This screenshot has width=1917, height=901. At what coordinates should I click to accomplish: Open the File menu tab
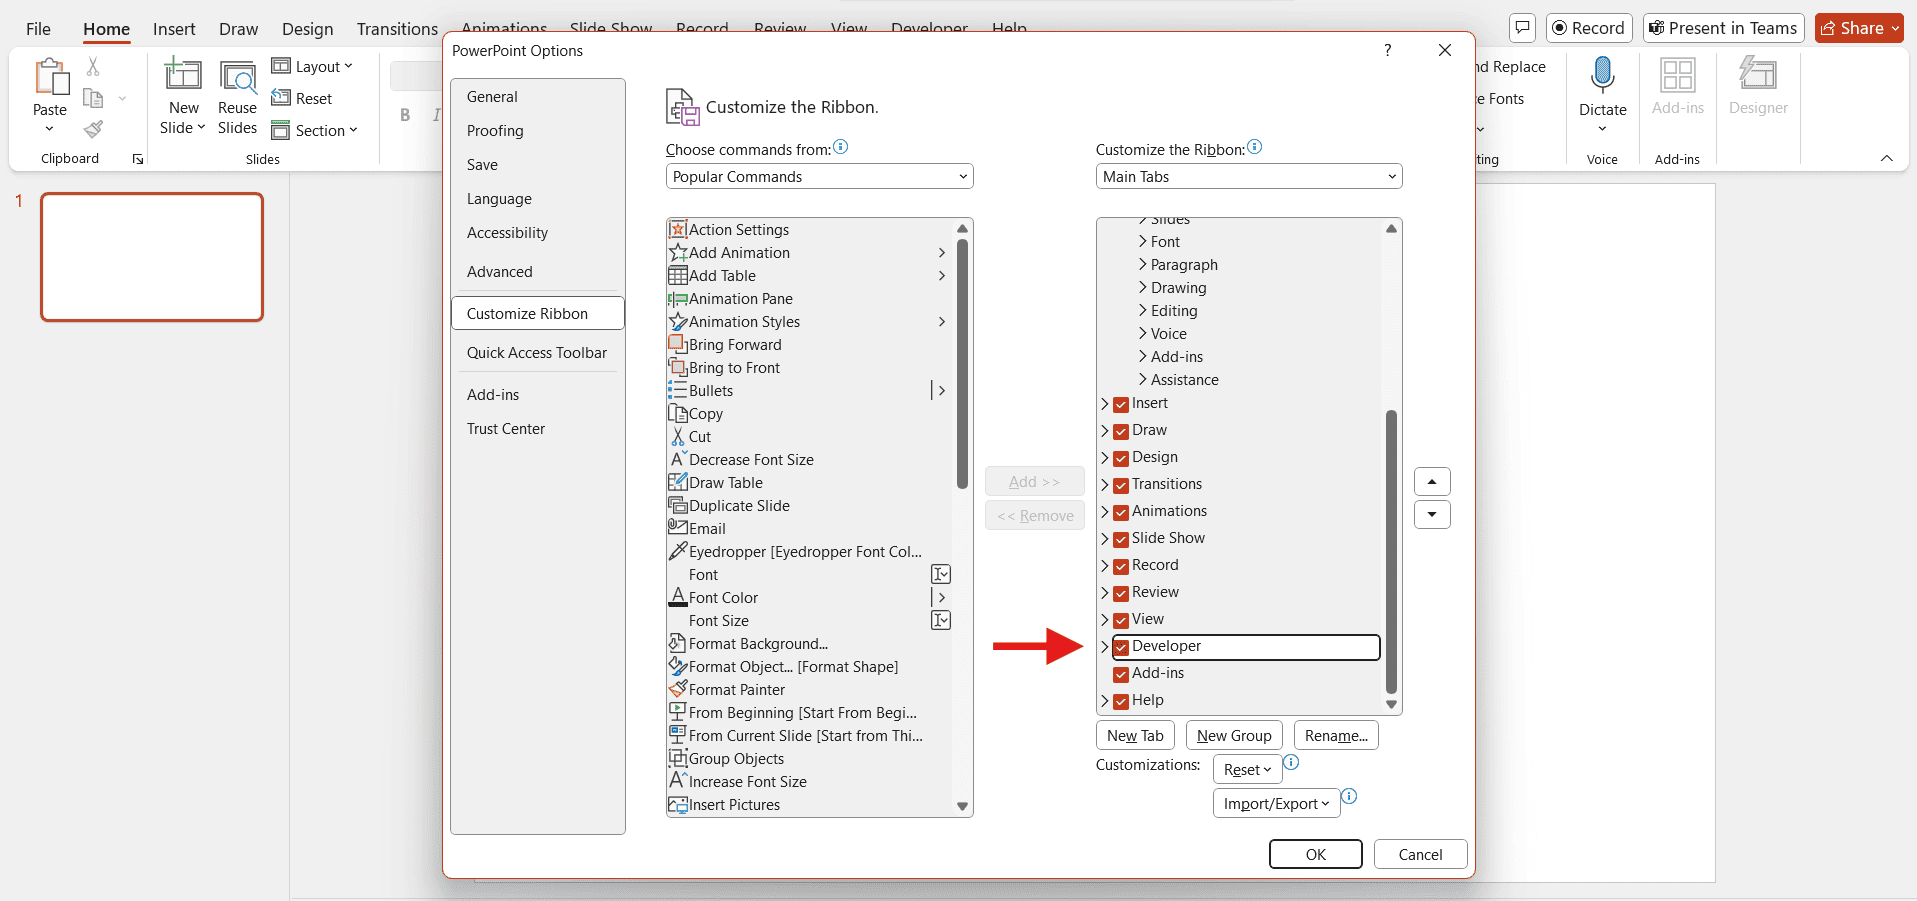pyautogui.click(x=38, y=29)
